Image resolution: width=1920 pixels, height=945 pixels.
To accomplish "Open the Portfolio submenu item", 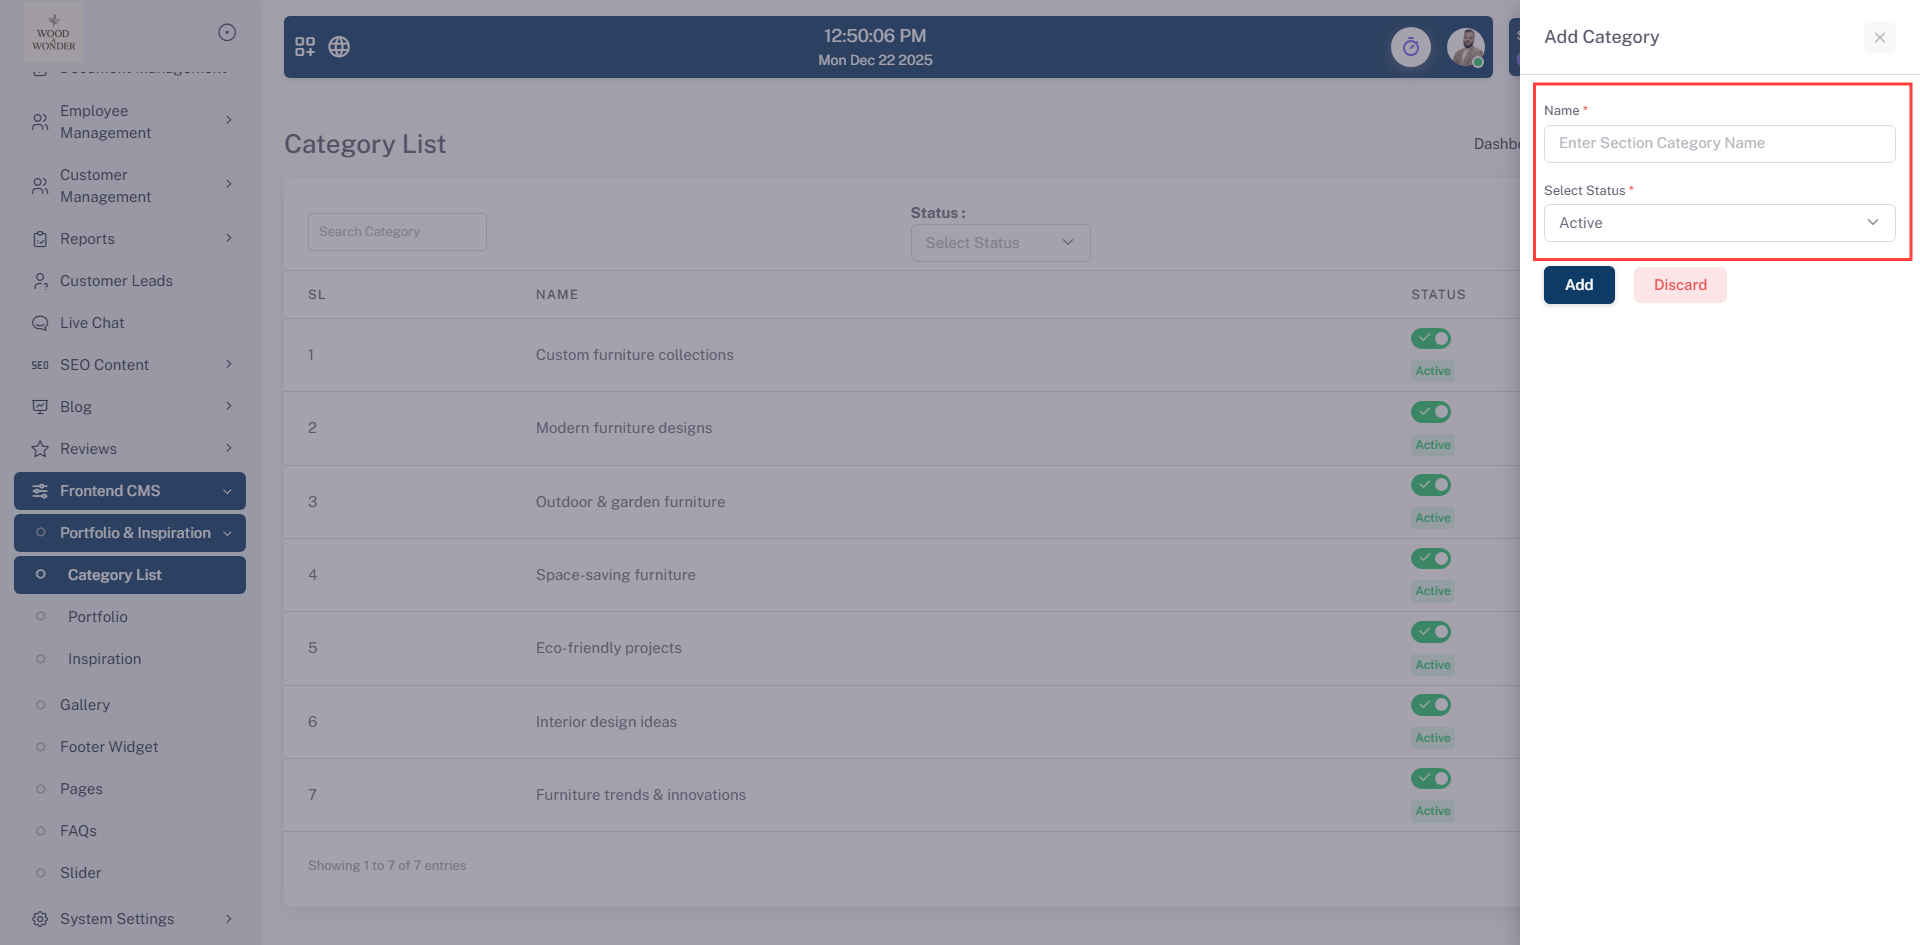I will pyautogui.click(x=98, y=617).
